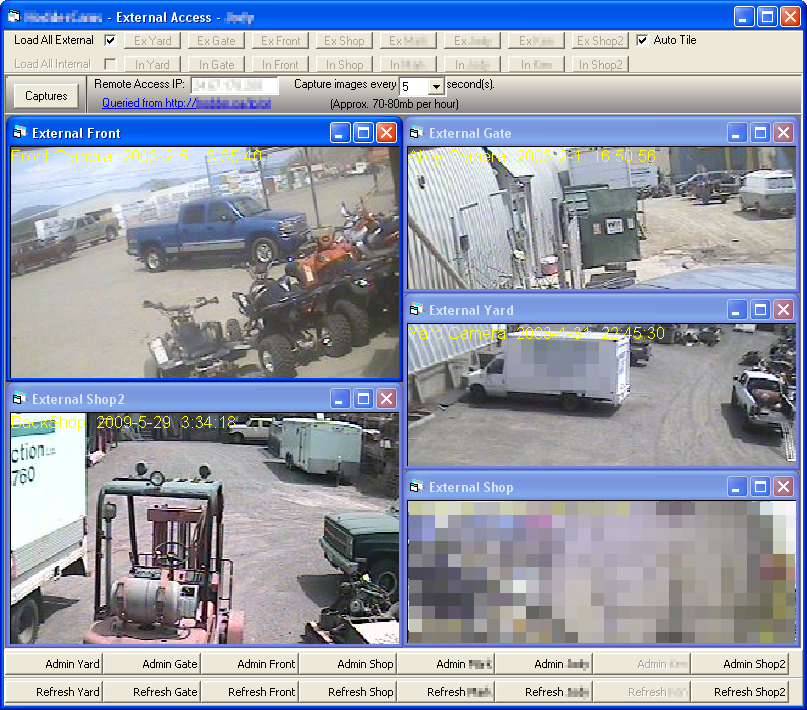Click the External Front window title icon
Image resolution: width=807 pixels, height=710 pixels.
20,133
